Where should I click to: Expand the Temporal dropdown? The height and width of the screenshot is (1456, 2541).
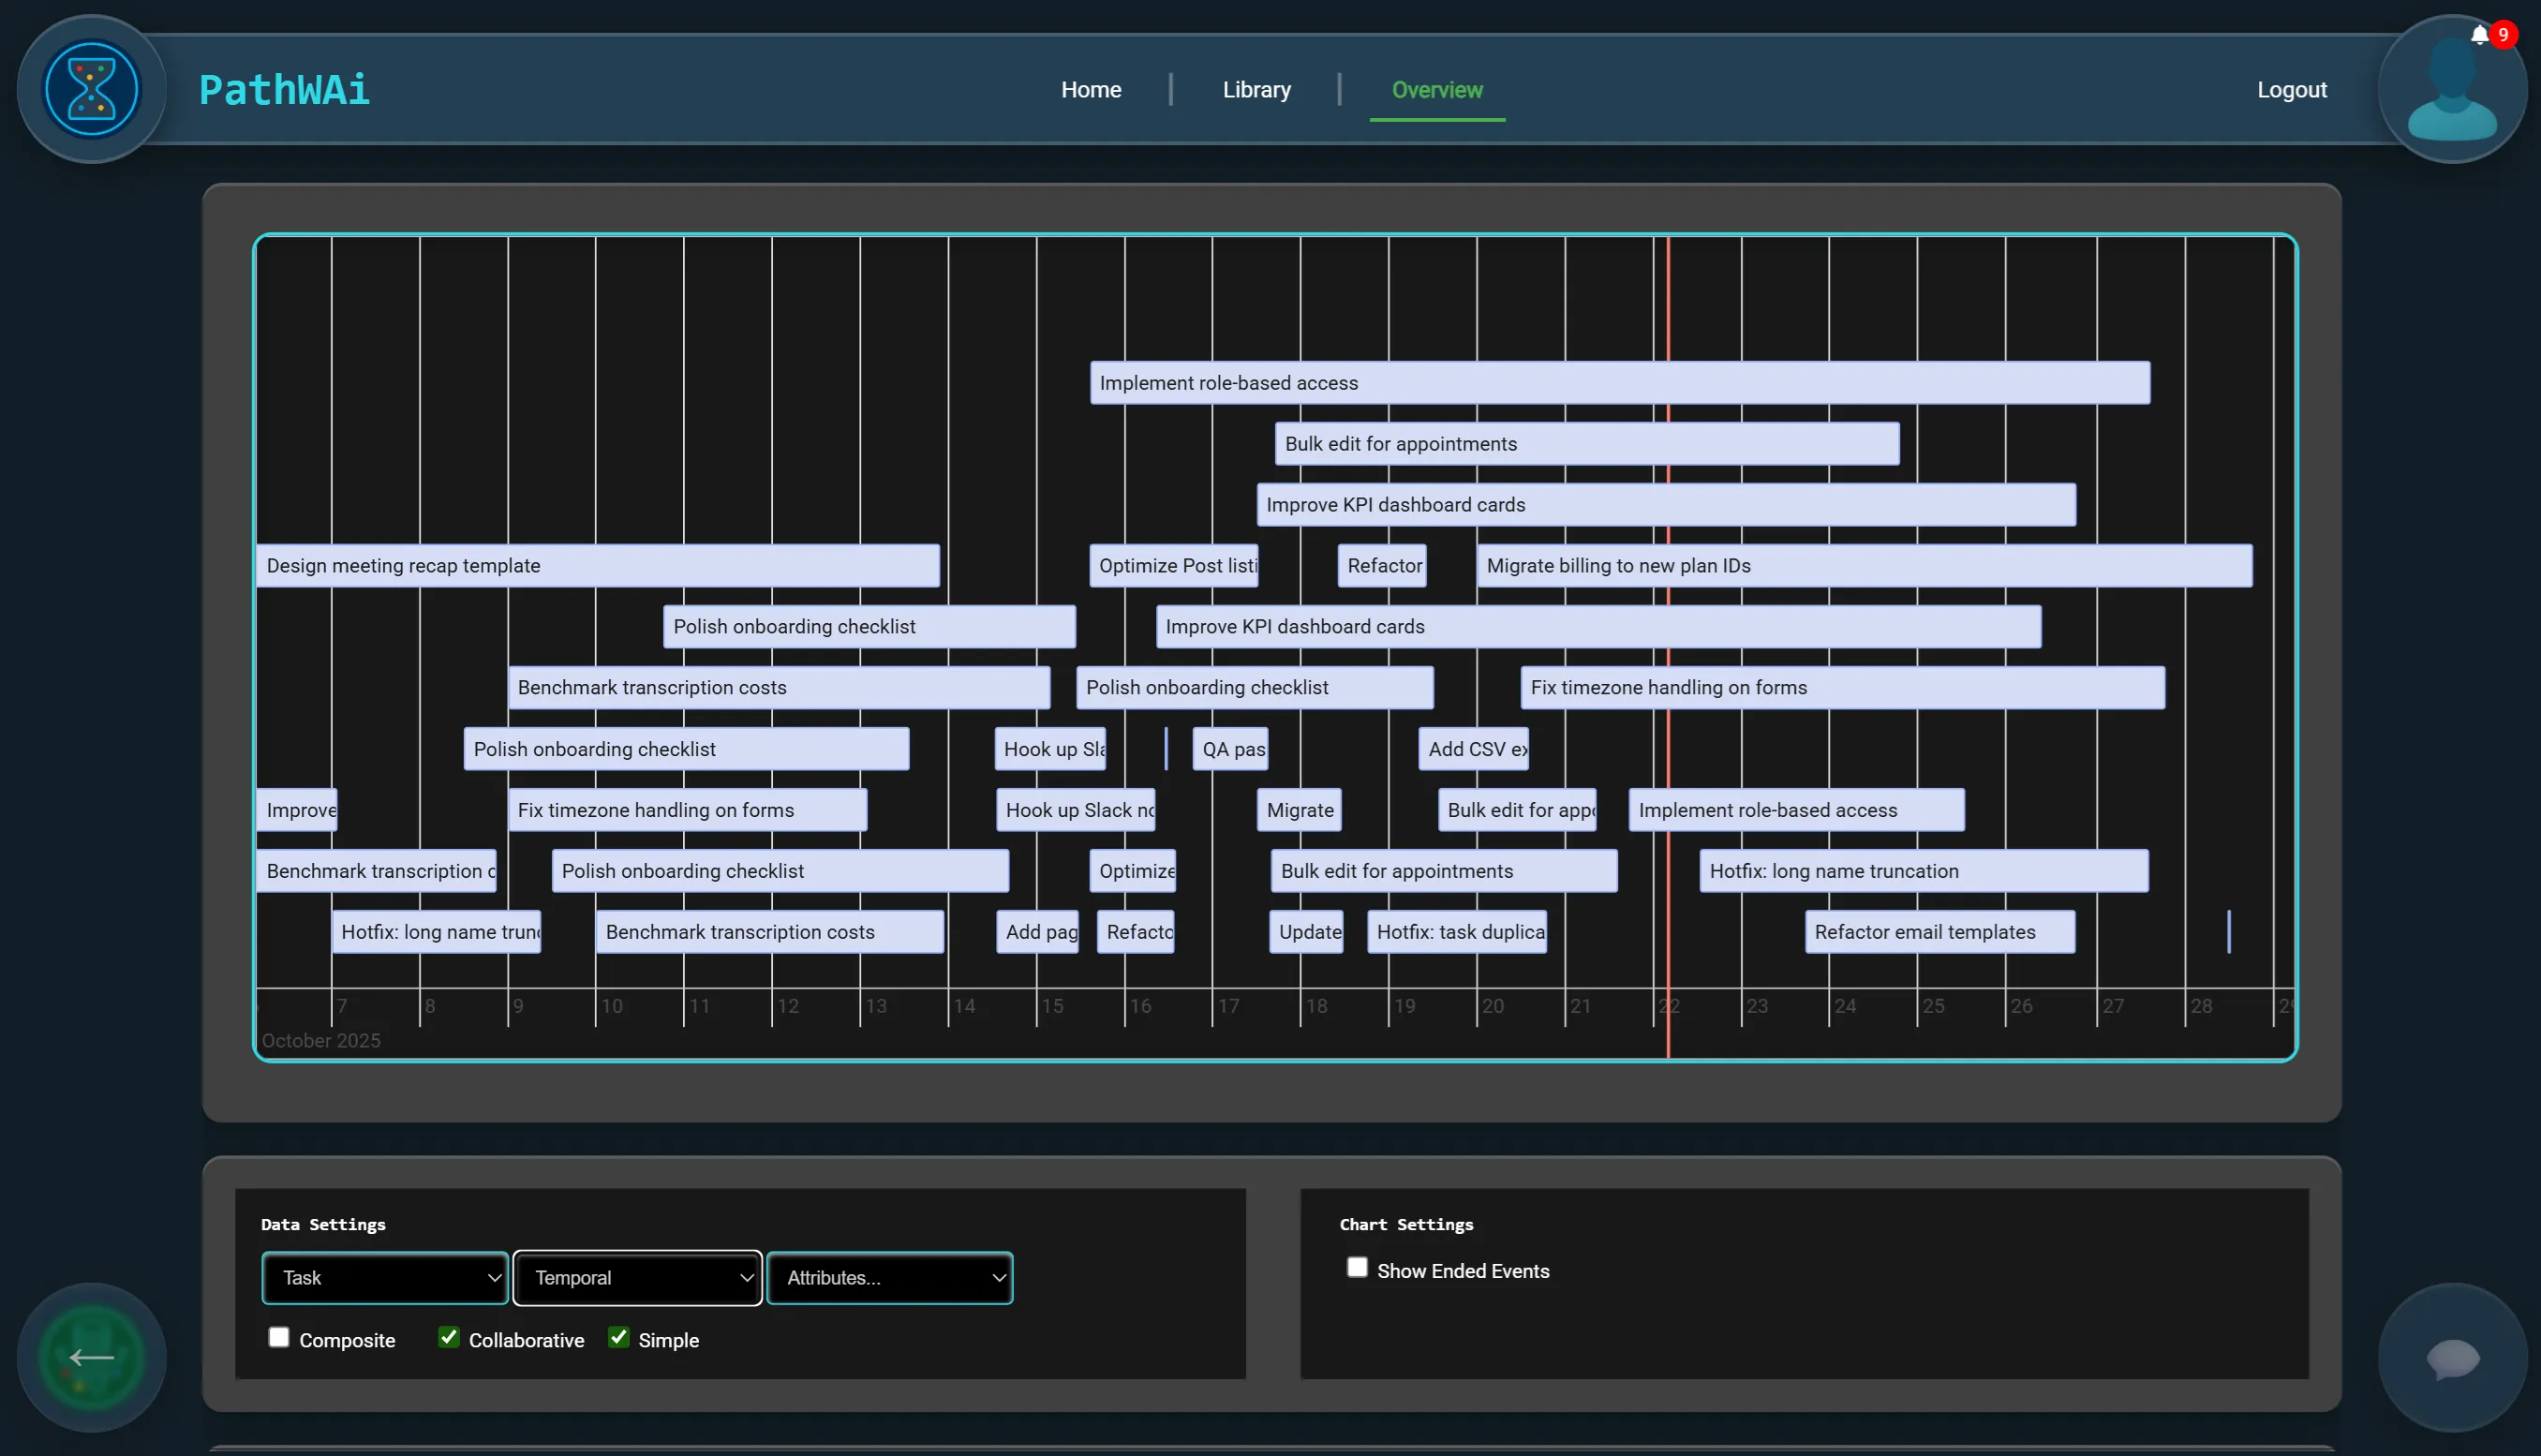pos(637,1277)
